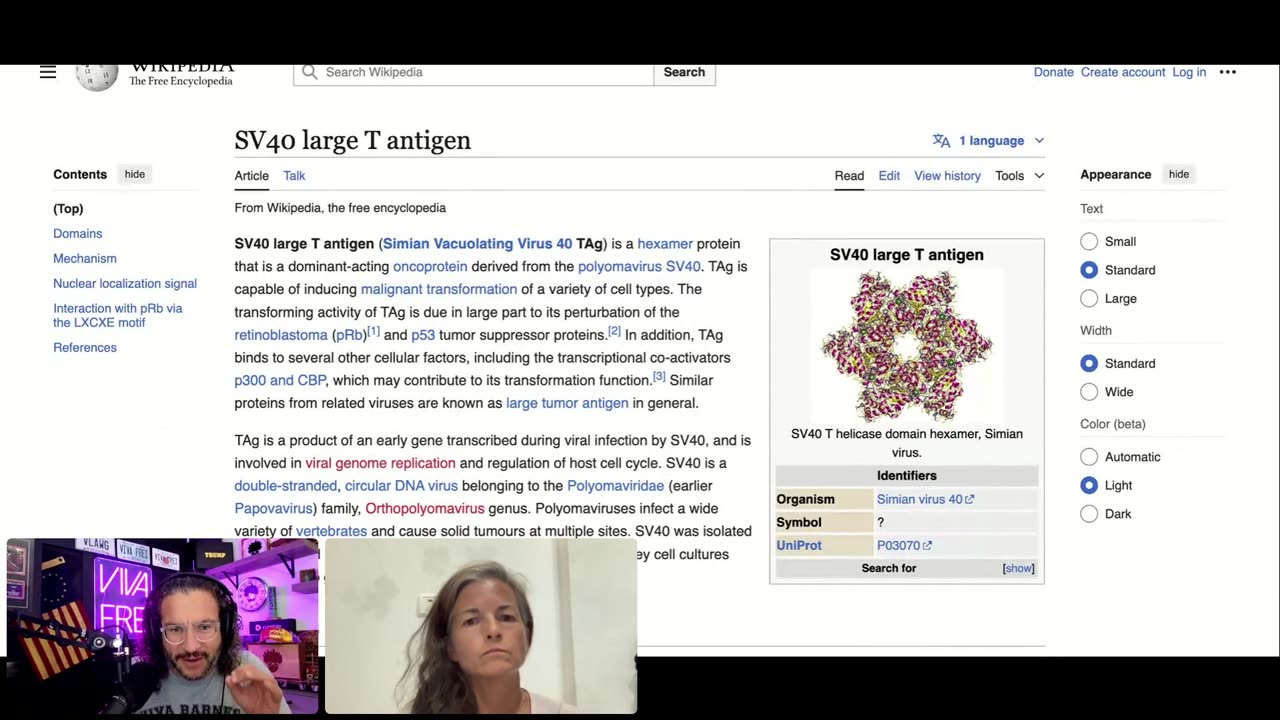The image size is (1280, 720).
Task: Hide the Contents sidebar
Action: [135, 174]
